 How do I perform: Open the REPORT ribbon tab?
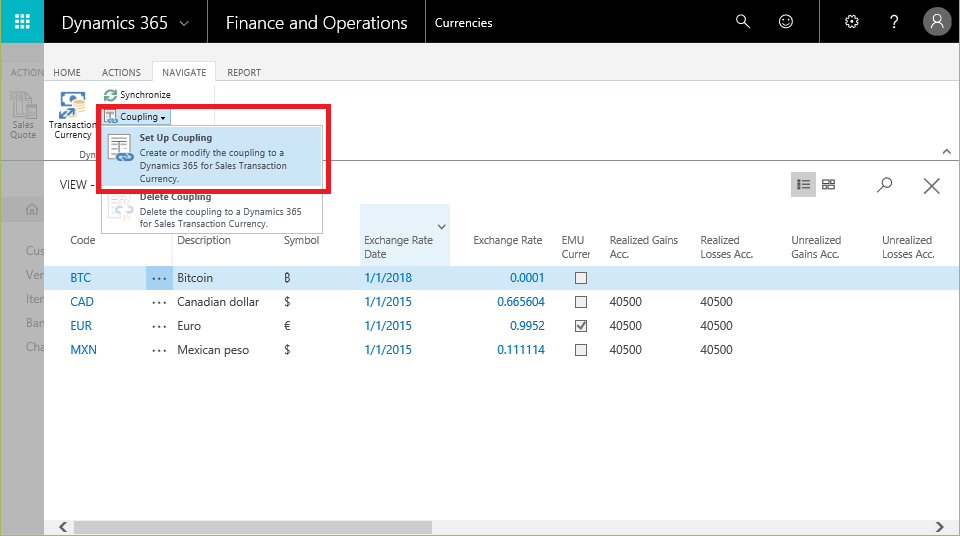pos(244,72)
